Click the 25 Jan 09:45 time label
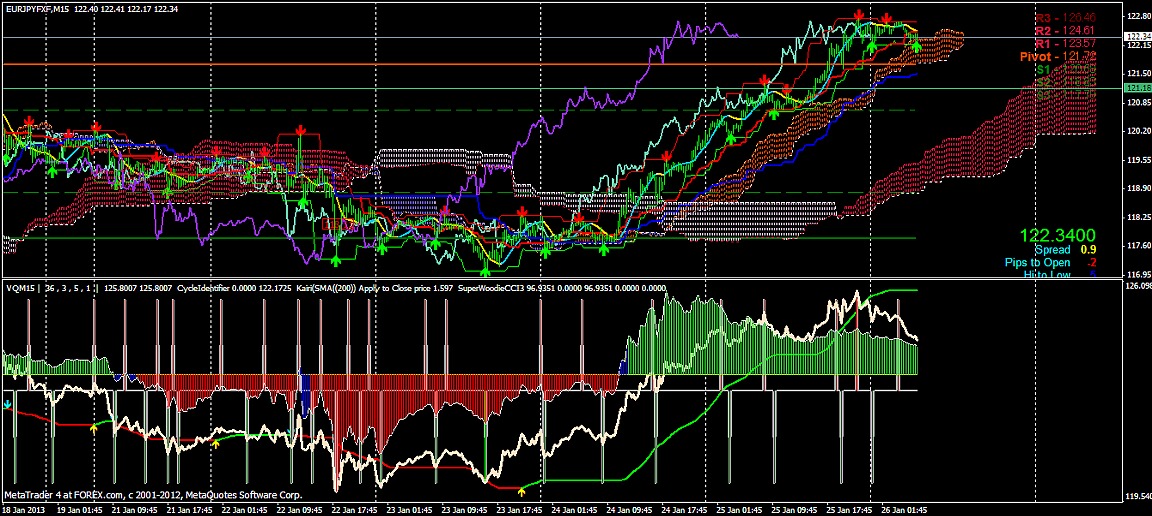The height and width of the screenshot is (516, 1152). click(794, 509)
